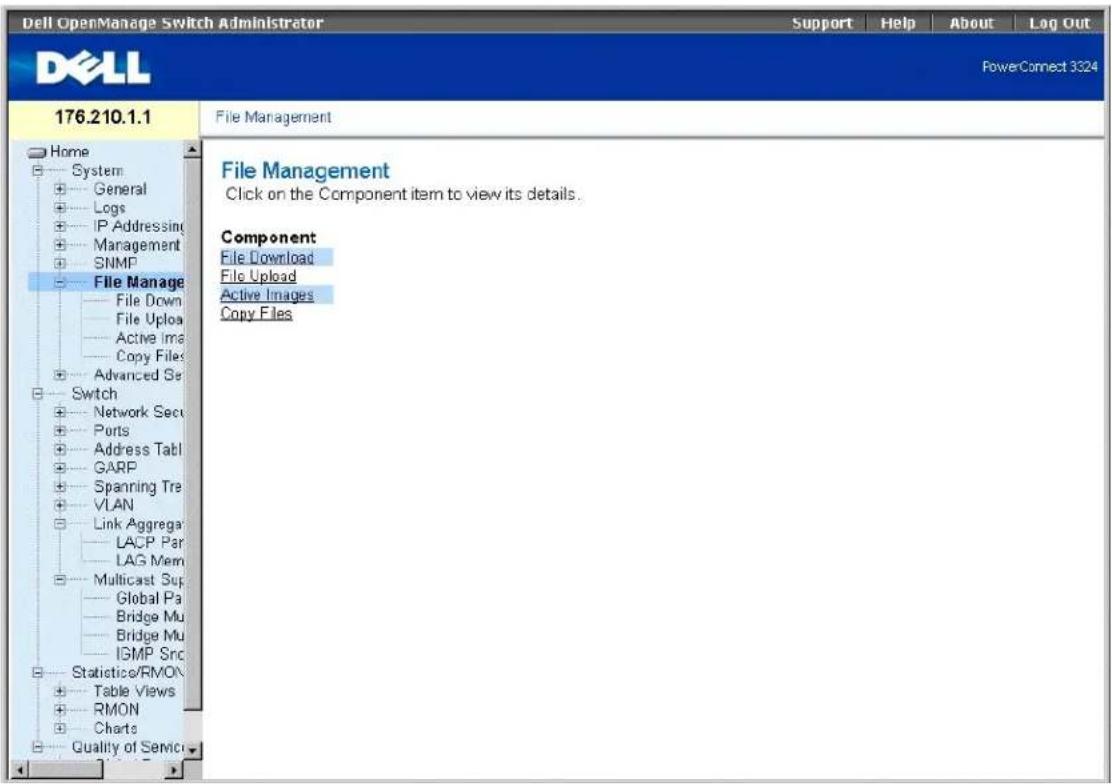
Task: Select the System tree label
Action: click(x=97, y=171)
